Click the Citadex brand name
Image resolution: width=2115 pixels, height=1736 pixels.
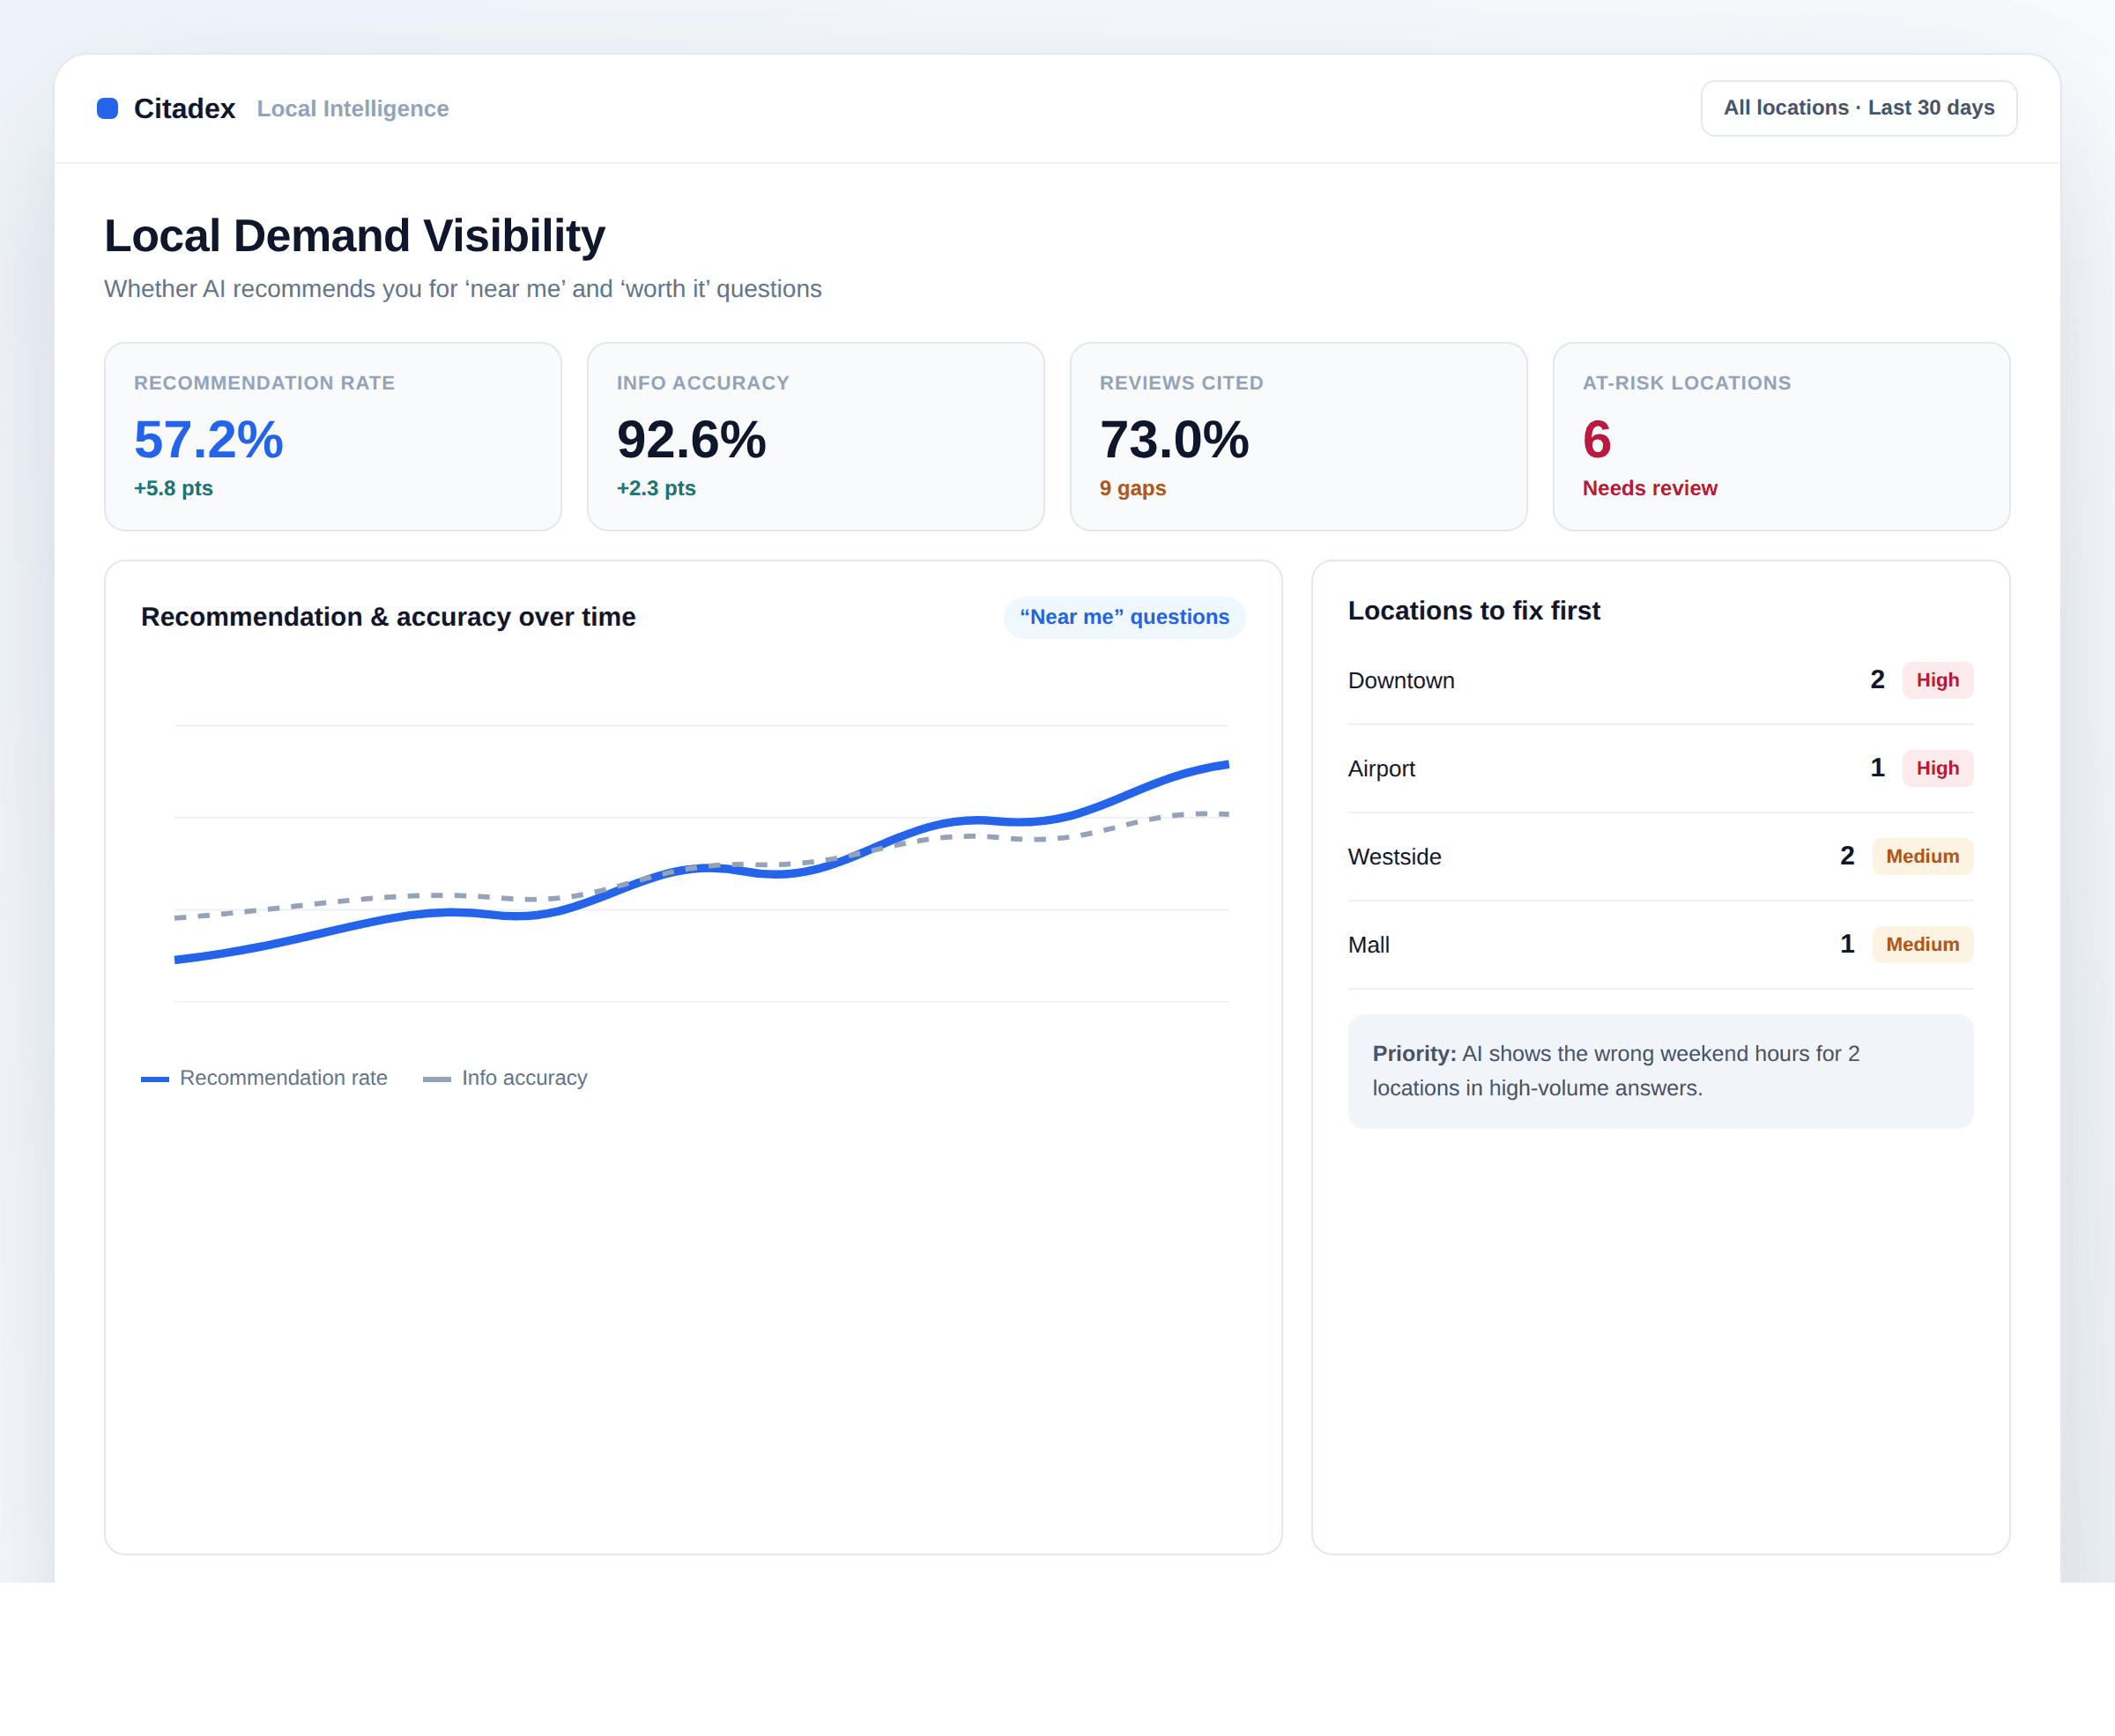coord(184,108)
